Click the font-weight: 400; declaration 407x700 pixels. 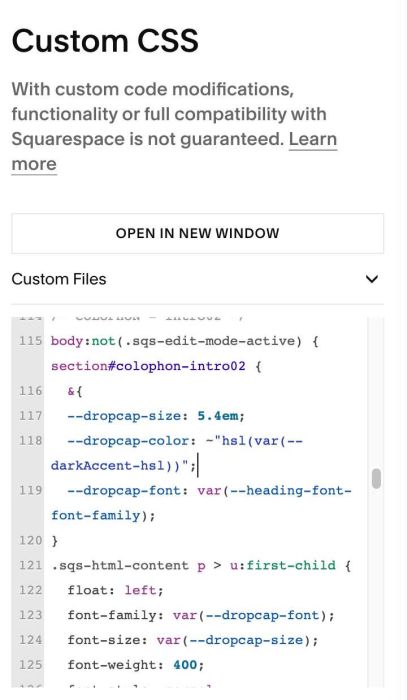tap(136, 665)
